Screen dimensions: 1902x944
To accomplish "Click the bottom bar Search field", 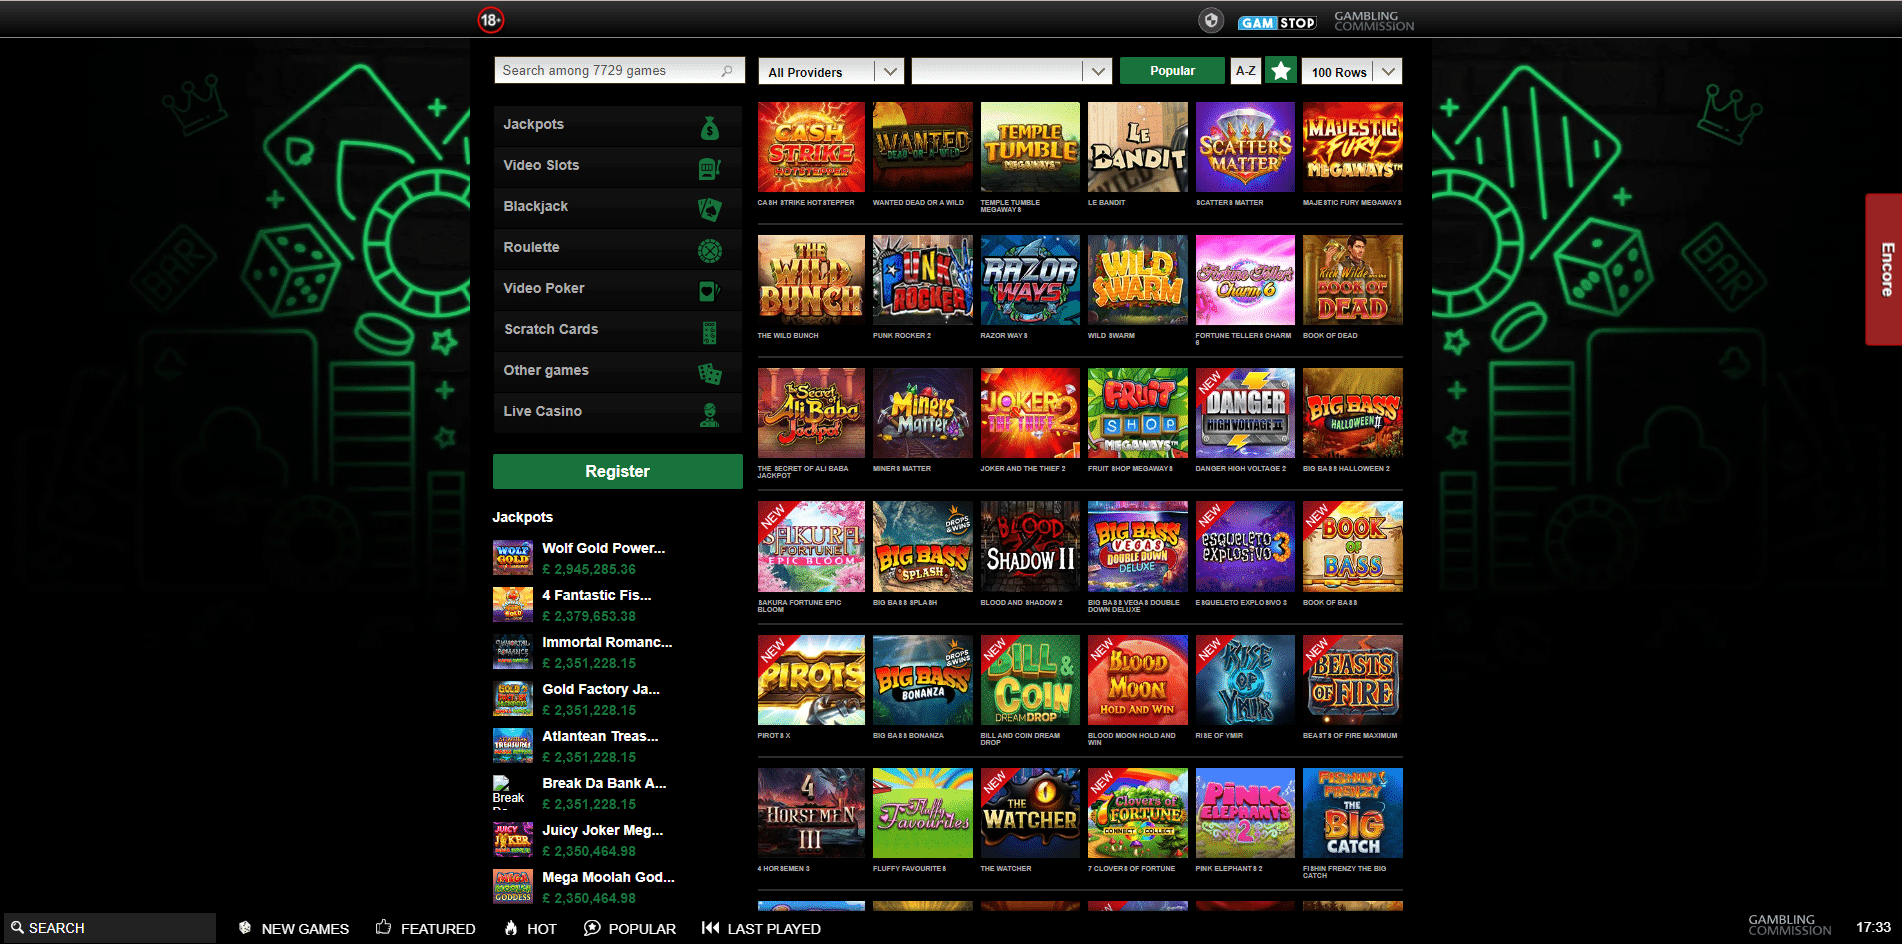I will tap(110, 928).
